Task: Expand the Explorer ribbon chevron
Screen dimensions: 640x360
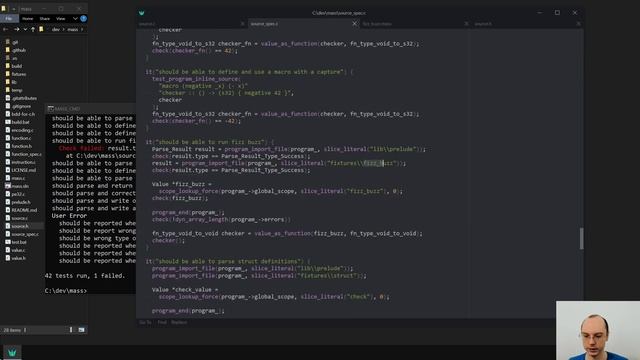Action: tap(75, 19)
